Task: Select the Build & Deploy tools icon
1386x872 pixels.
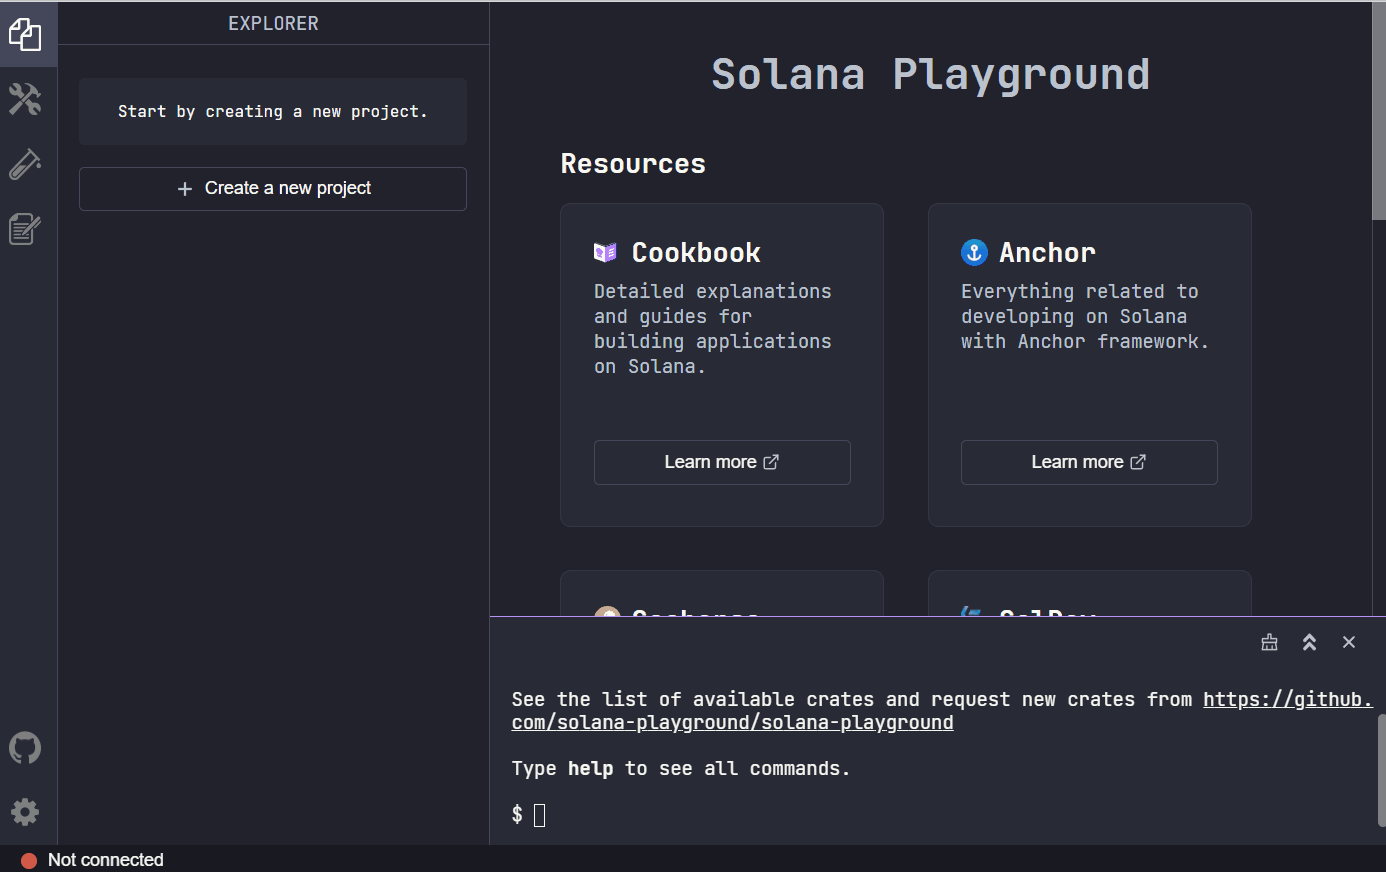Action: pyautogui.click(x=25, y=99)
